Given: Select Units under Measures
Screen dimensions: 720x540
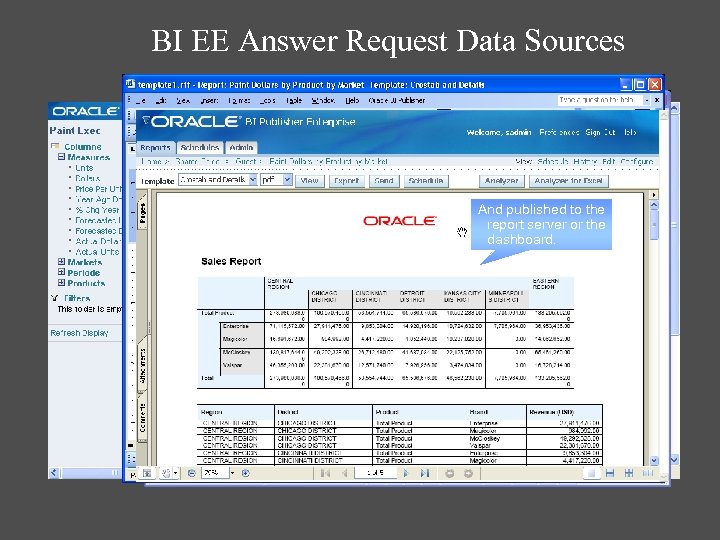Looking at the screenshot, I should click(x=84, y=168).
